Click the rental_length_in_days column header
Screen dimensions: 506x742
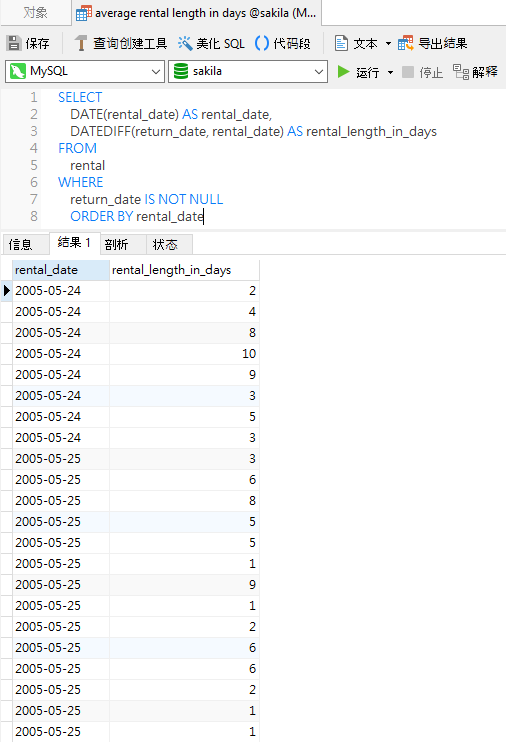click(x=185, y=270)
